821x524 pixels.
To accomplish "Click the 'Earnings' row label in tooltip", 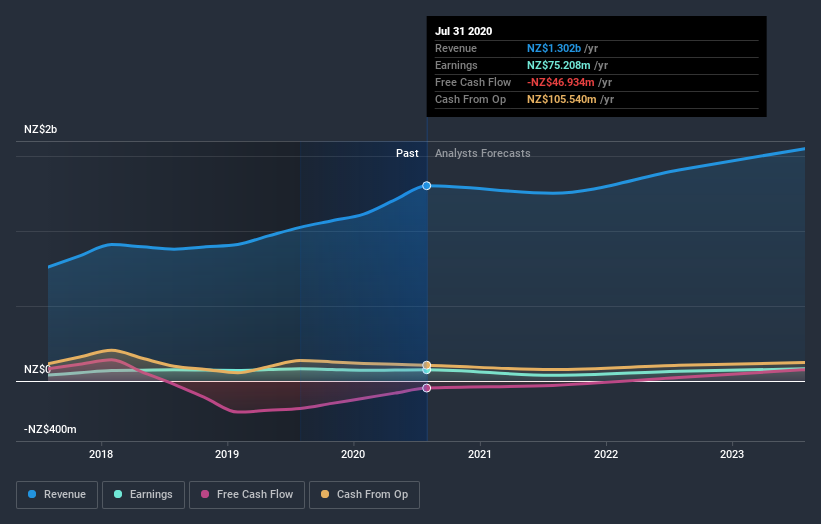I will coord(456,65).
